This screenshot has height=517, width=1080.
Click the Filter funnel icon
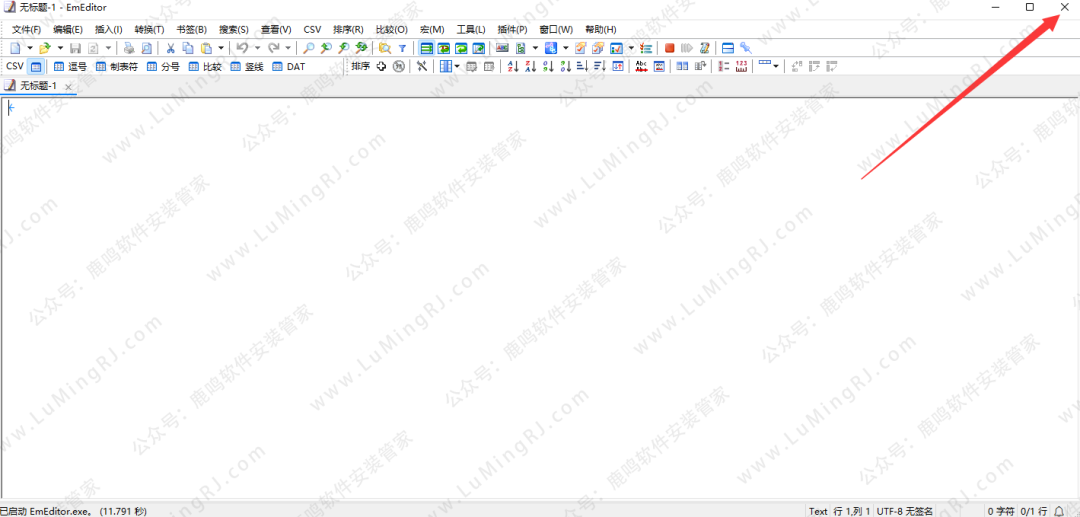402,48
